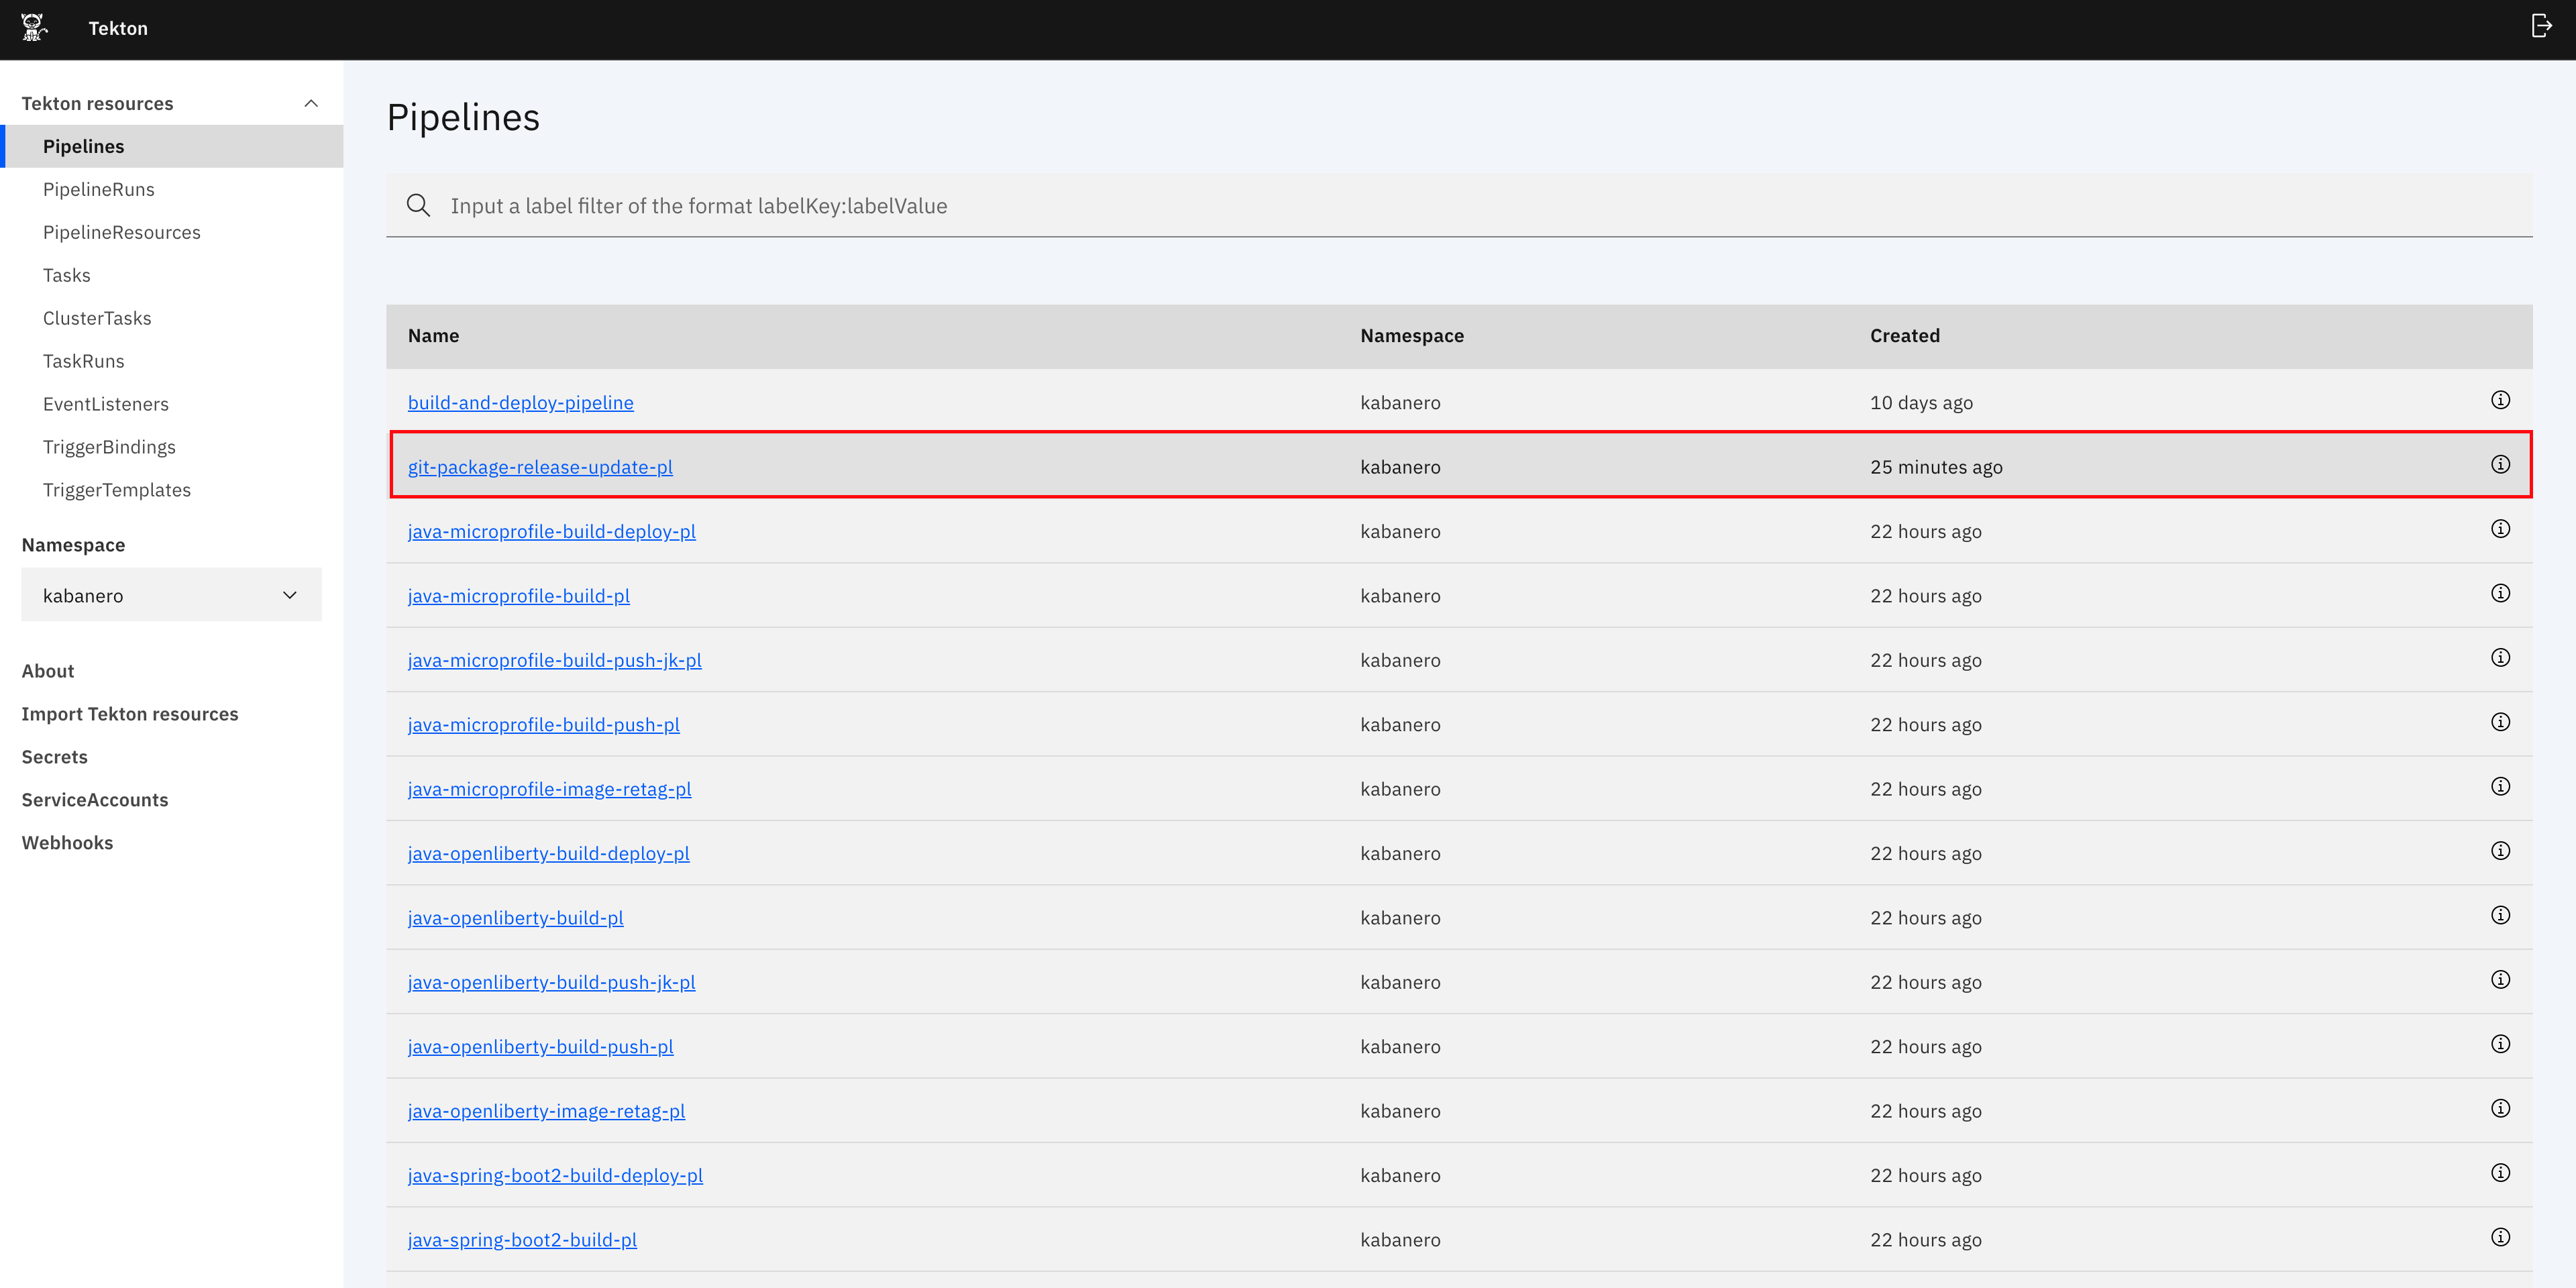Select TriggerTemplates in sidebar
Image resolution: width=2576 pixels, height=1288 pixels.
[117, 490]
